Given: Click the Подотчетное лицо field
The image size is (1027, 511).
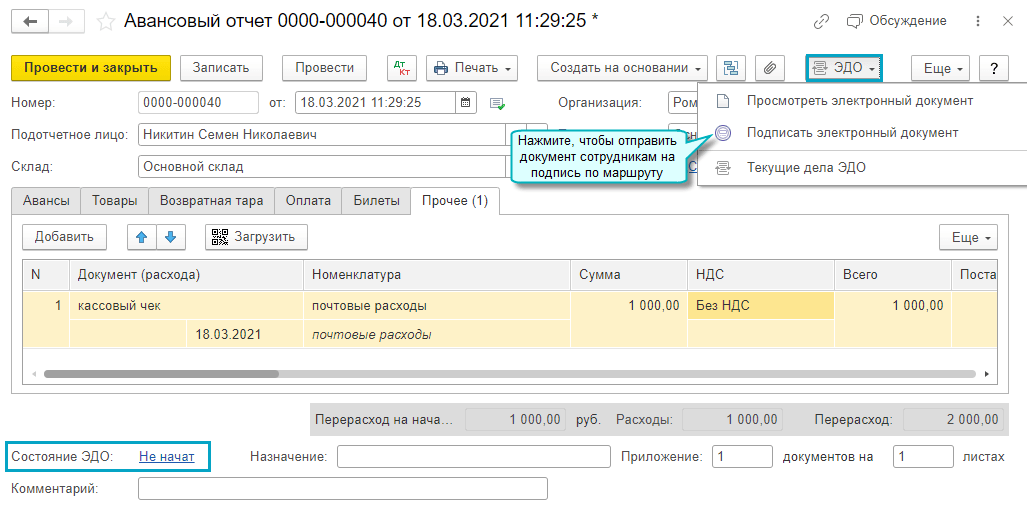Looking at the screenshot, I should pos(322,135).
